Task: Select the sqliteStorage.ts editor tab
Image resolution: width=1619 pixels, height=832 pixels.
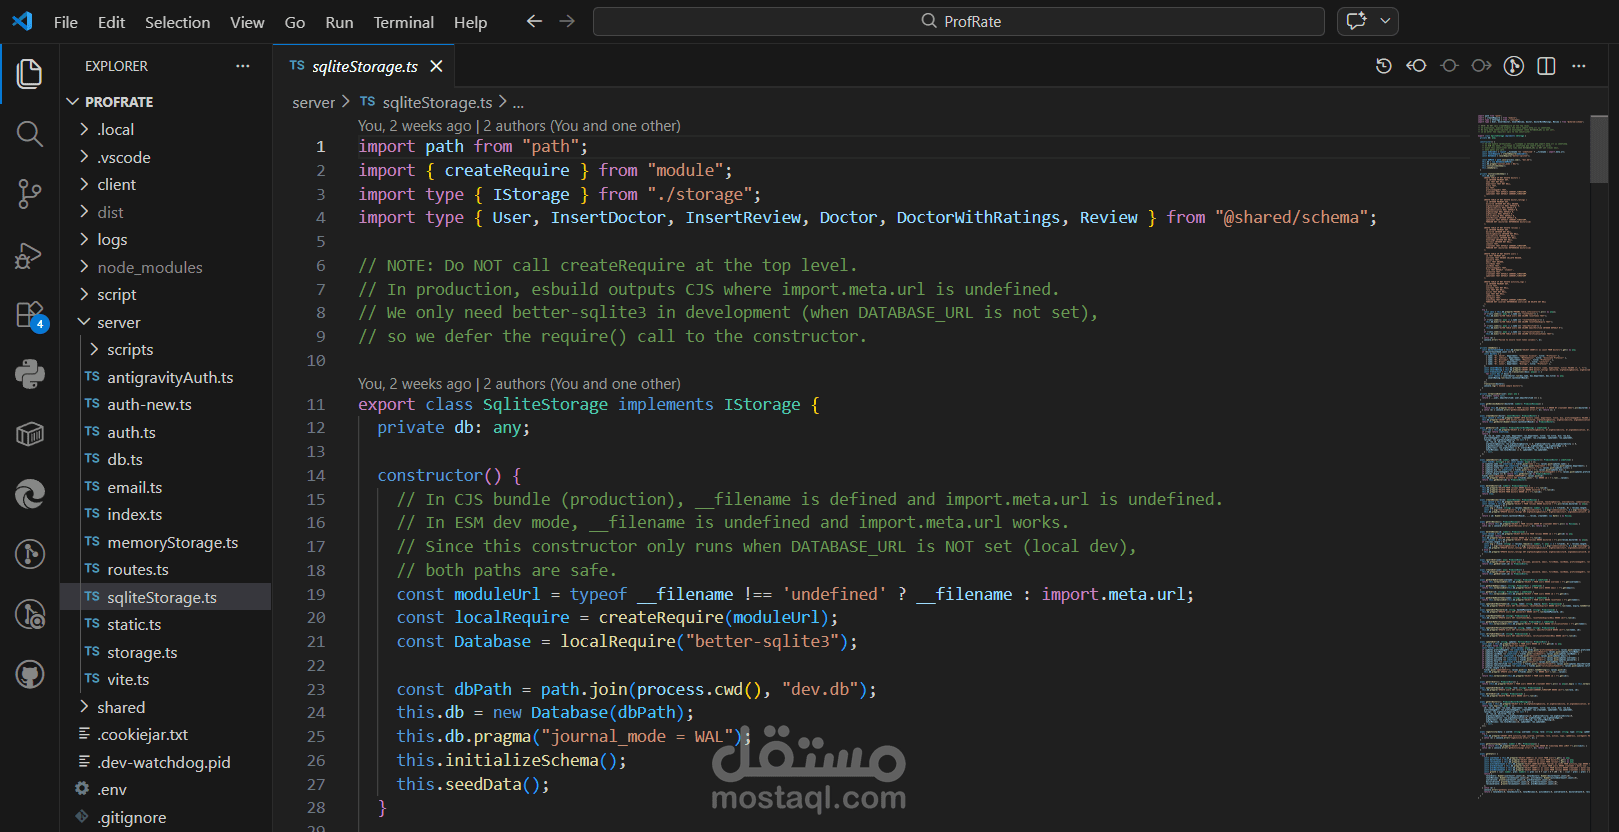Action: pyautogui.click(x=364, y=66)
